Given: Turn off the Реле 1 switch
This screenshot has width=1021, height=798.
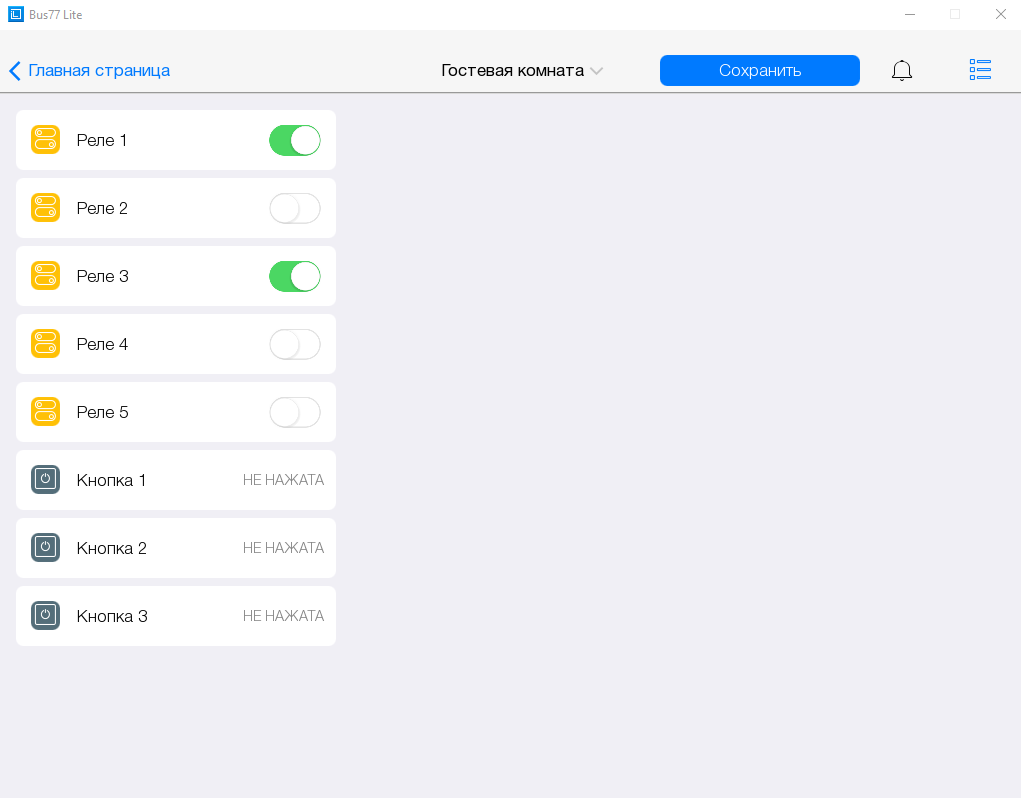Looking at the screenshot, I should (295, 140).
